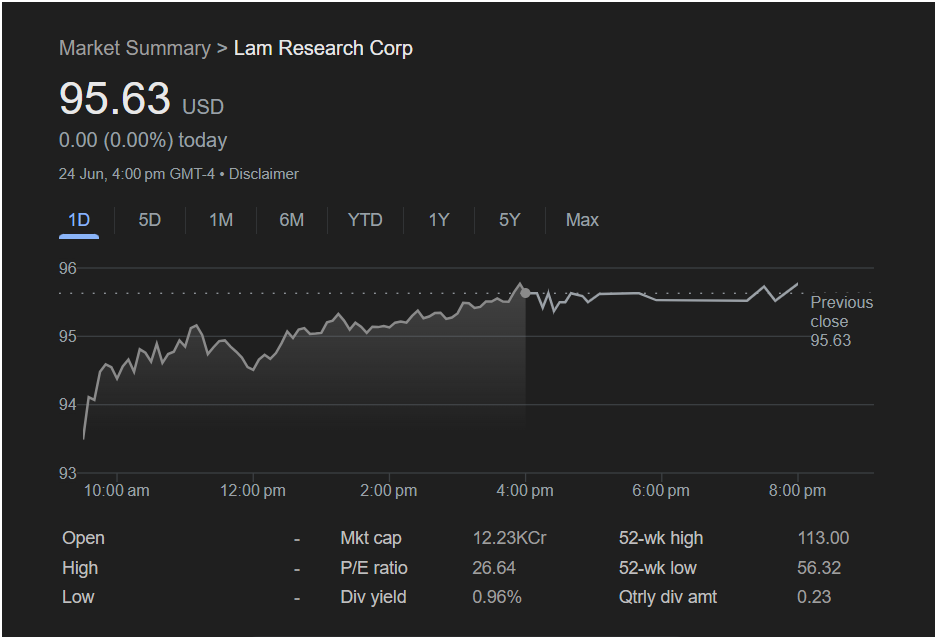The width and height of the screenshot is (937, 639).
Task: Click the 8:00 pm axis label
Action: click(797, 491)
